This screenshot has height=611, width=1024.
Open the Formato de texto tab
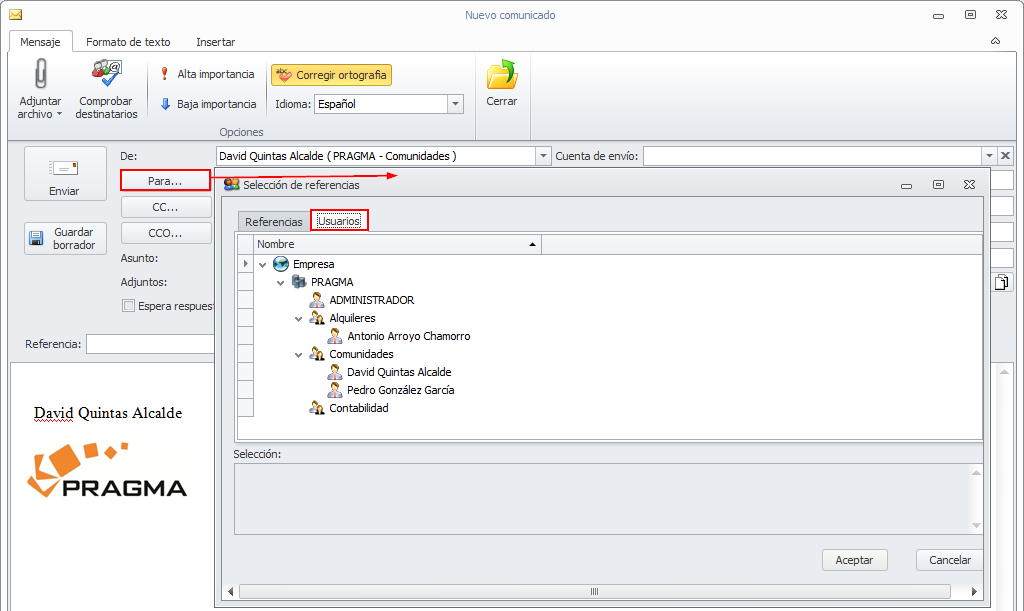(128, 42)
